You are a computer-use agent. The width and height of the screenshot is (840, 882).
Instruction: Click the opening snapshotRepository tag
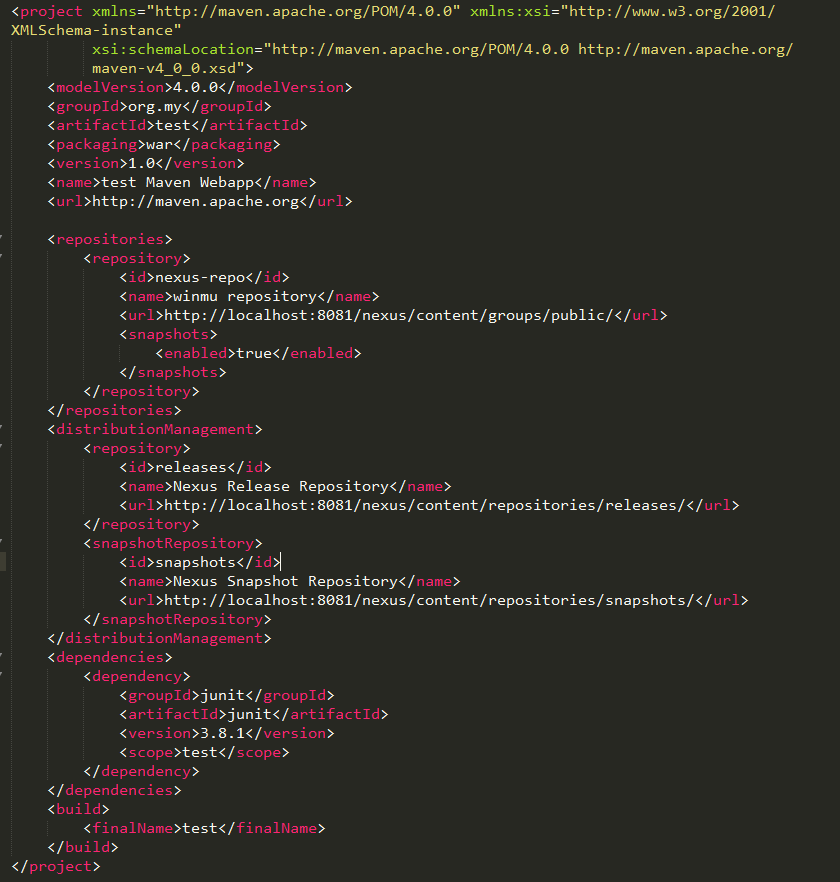(x=173, y=543)
